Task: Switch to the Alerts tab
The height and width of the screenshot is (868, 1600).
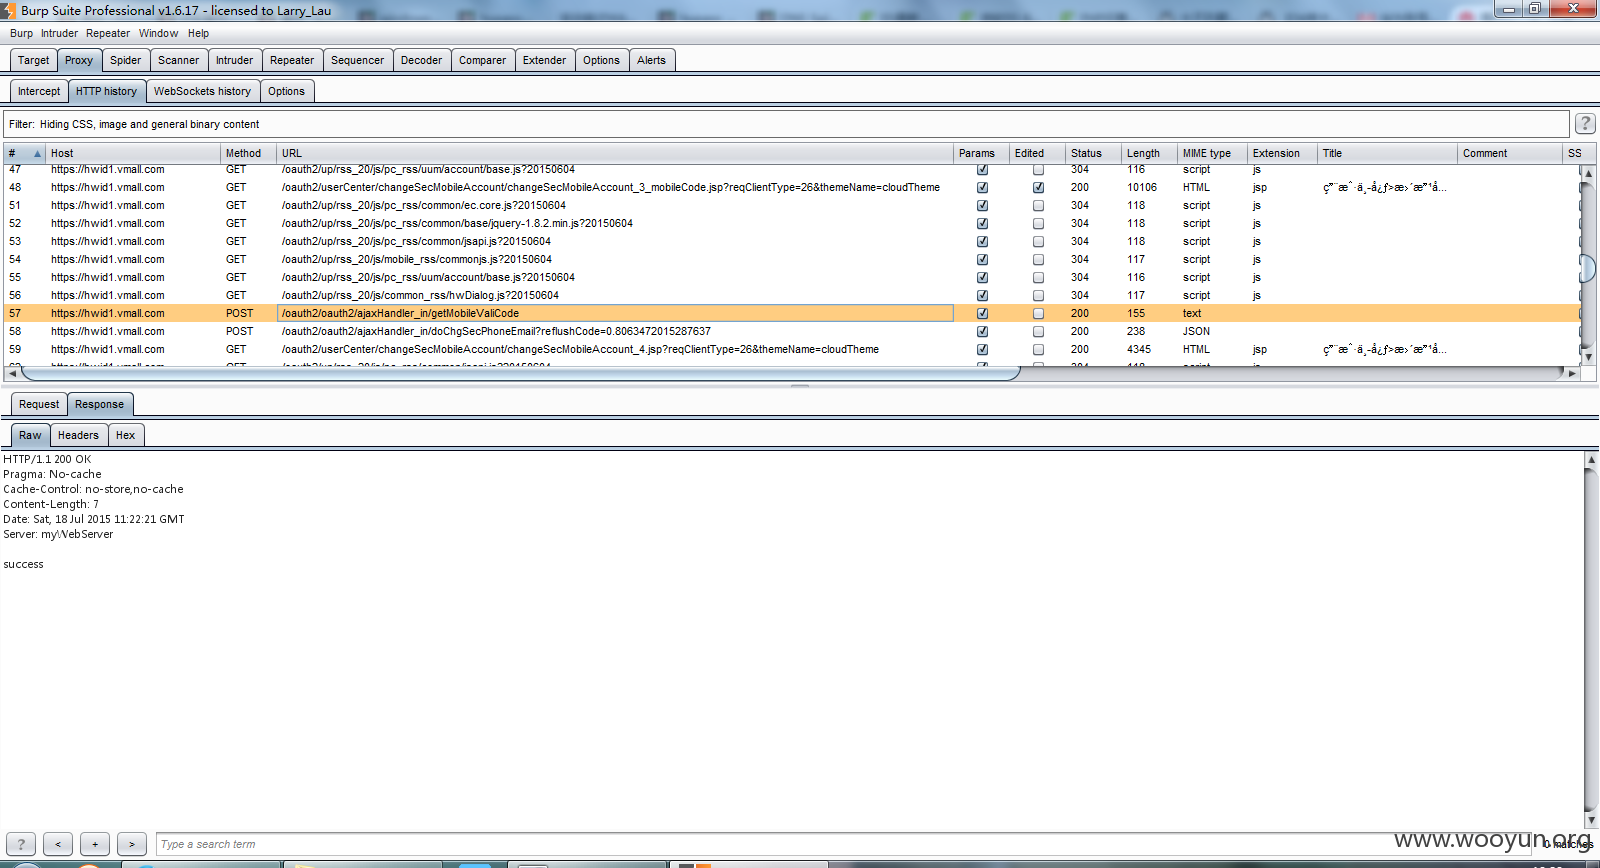Action: [x=651, y=60]
